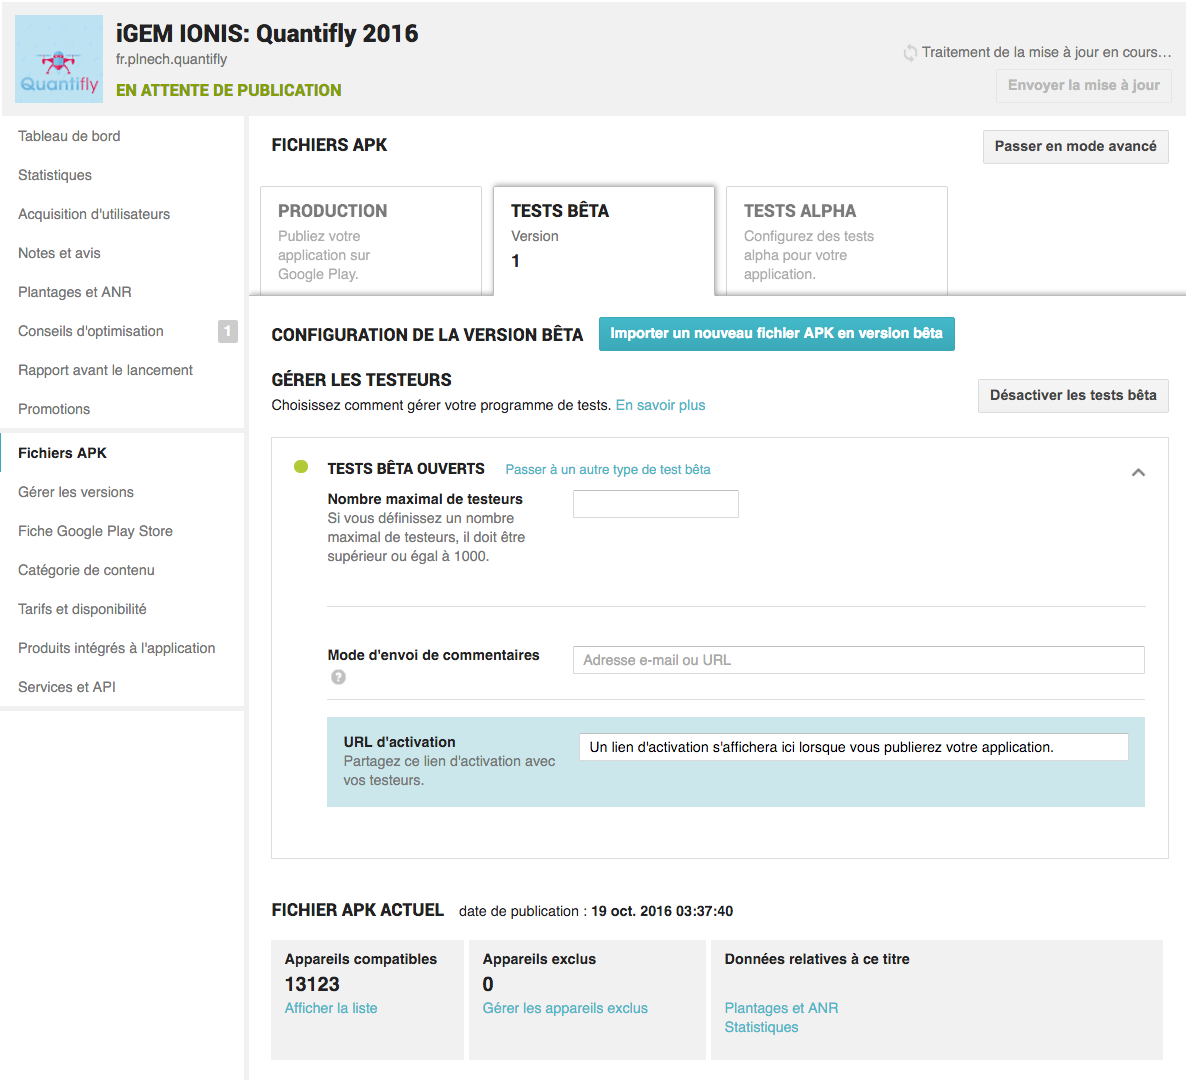Collapse the Tests bêta ouverts section chevron

pyautogui.click(x=1138, y=472)
